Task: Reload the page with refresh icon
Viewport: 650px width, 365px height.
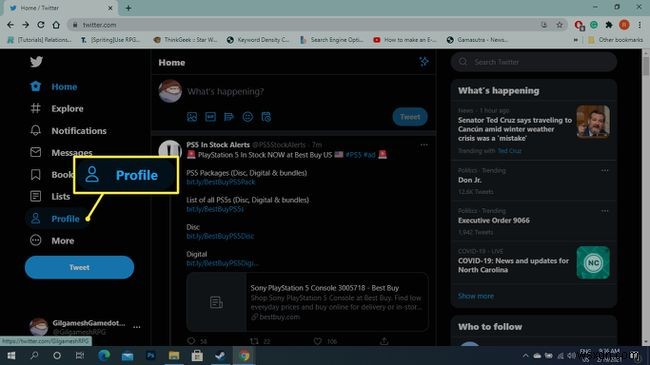Action: coord(41,25)
